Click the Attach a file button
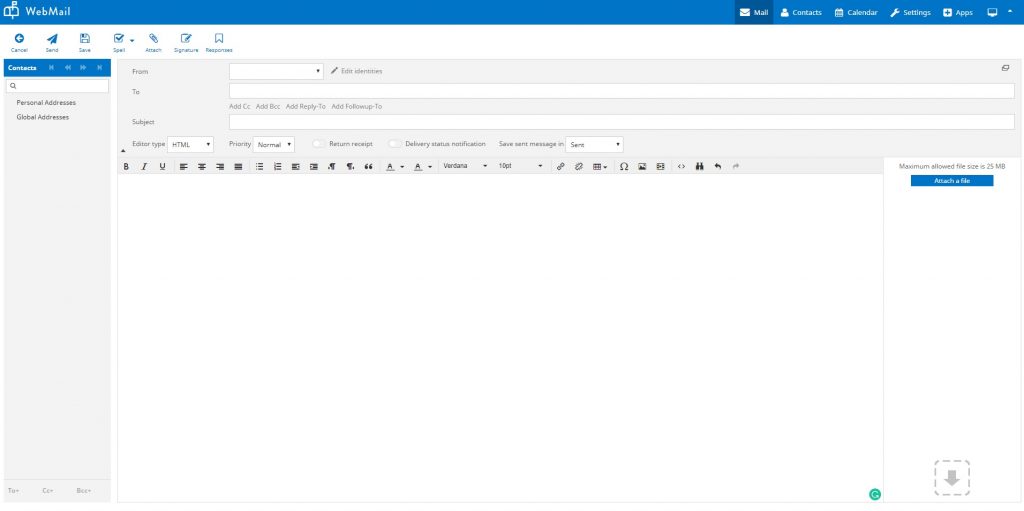 tap(952, 181)
